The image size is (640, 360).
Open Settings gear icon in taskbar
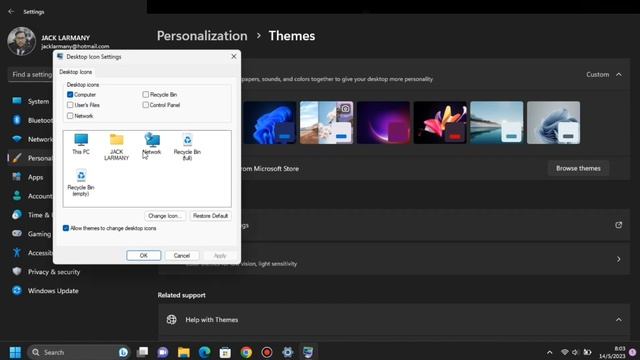(287, 352)
